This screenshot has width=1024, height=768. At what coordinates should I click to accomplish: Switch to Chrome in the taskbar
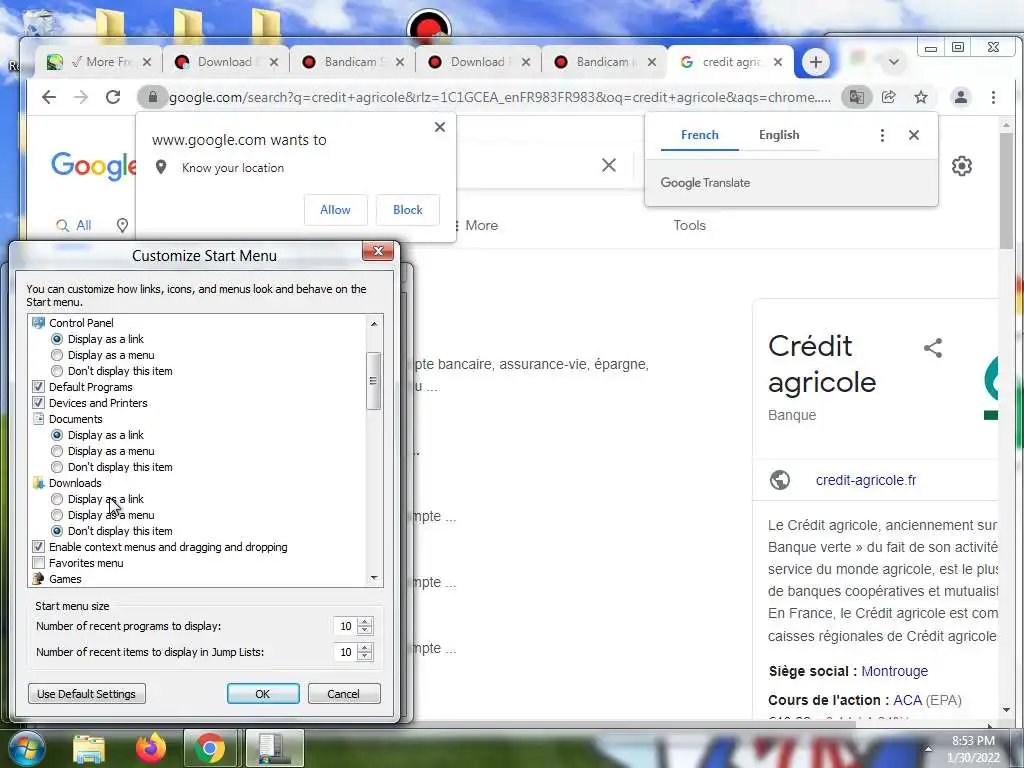[210, 748]
